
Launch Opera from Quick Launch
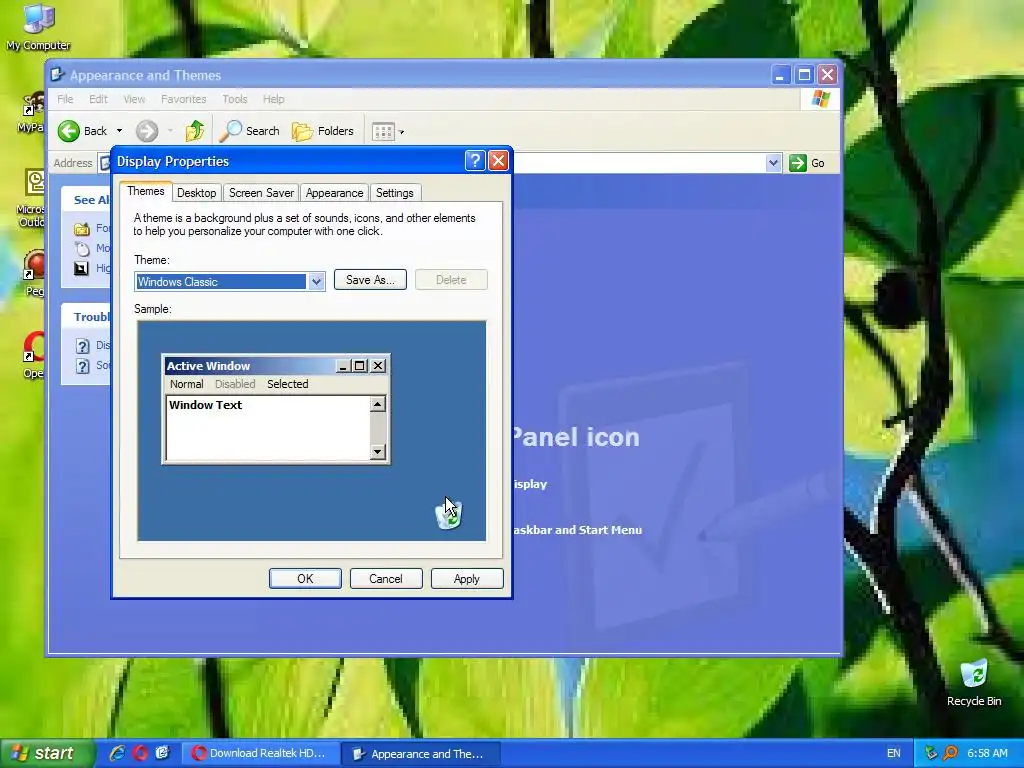click(140, 753)
